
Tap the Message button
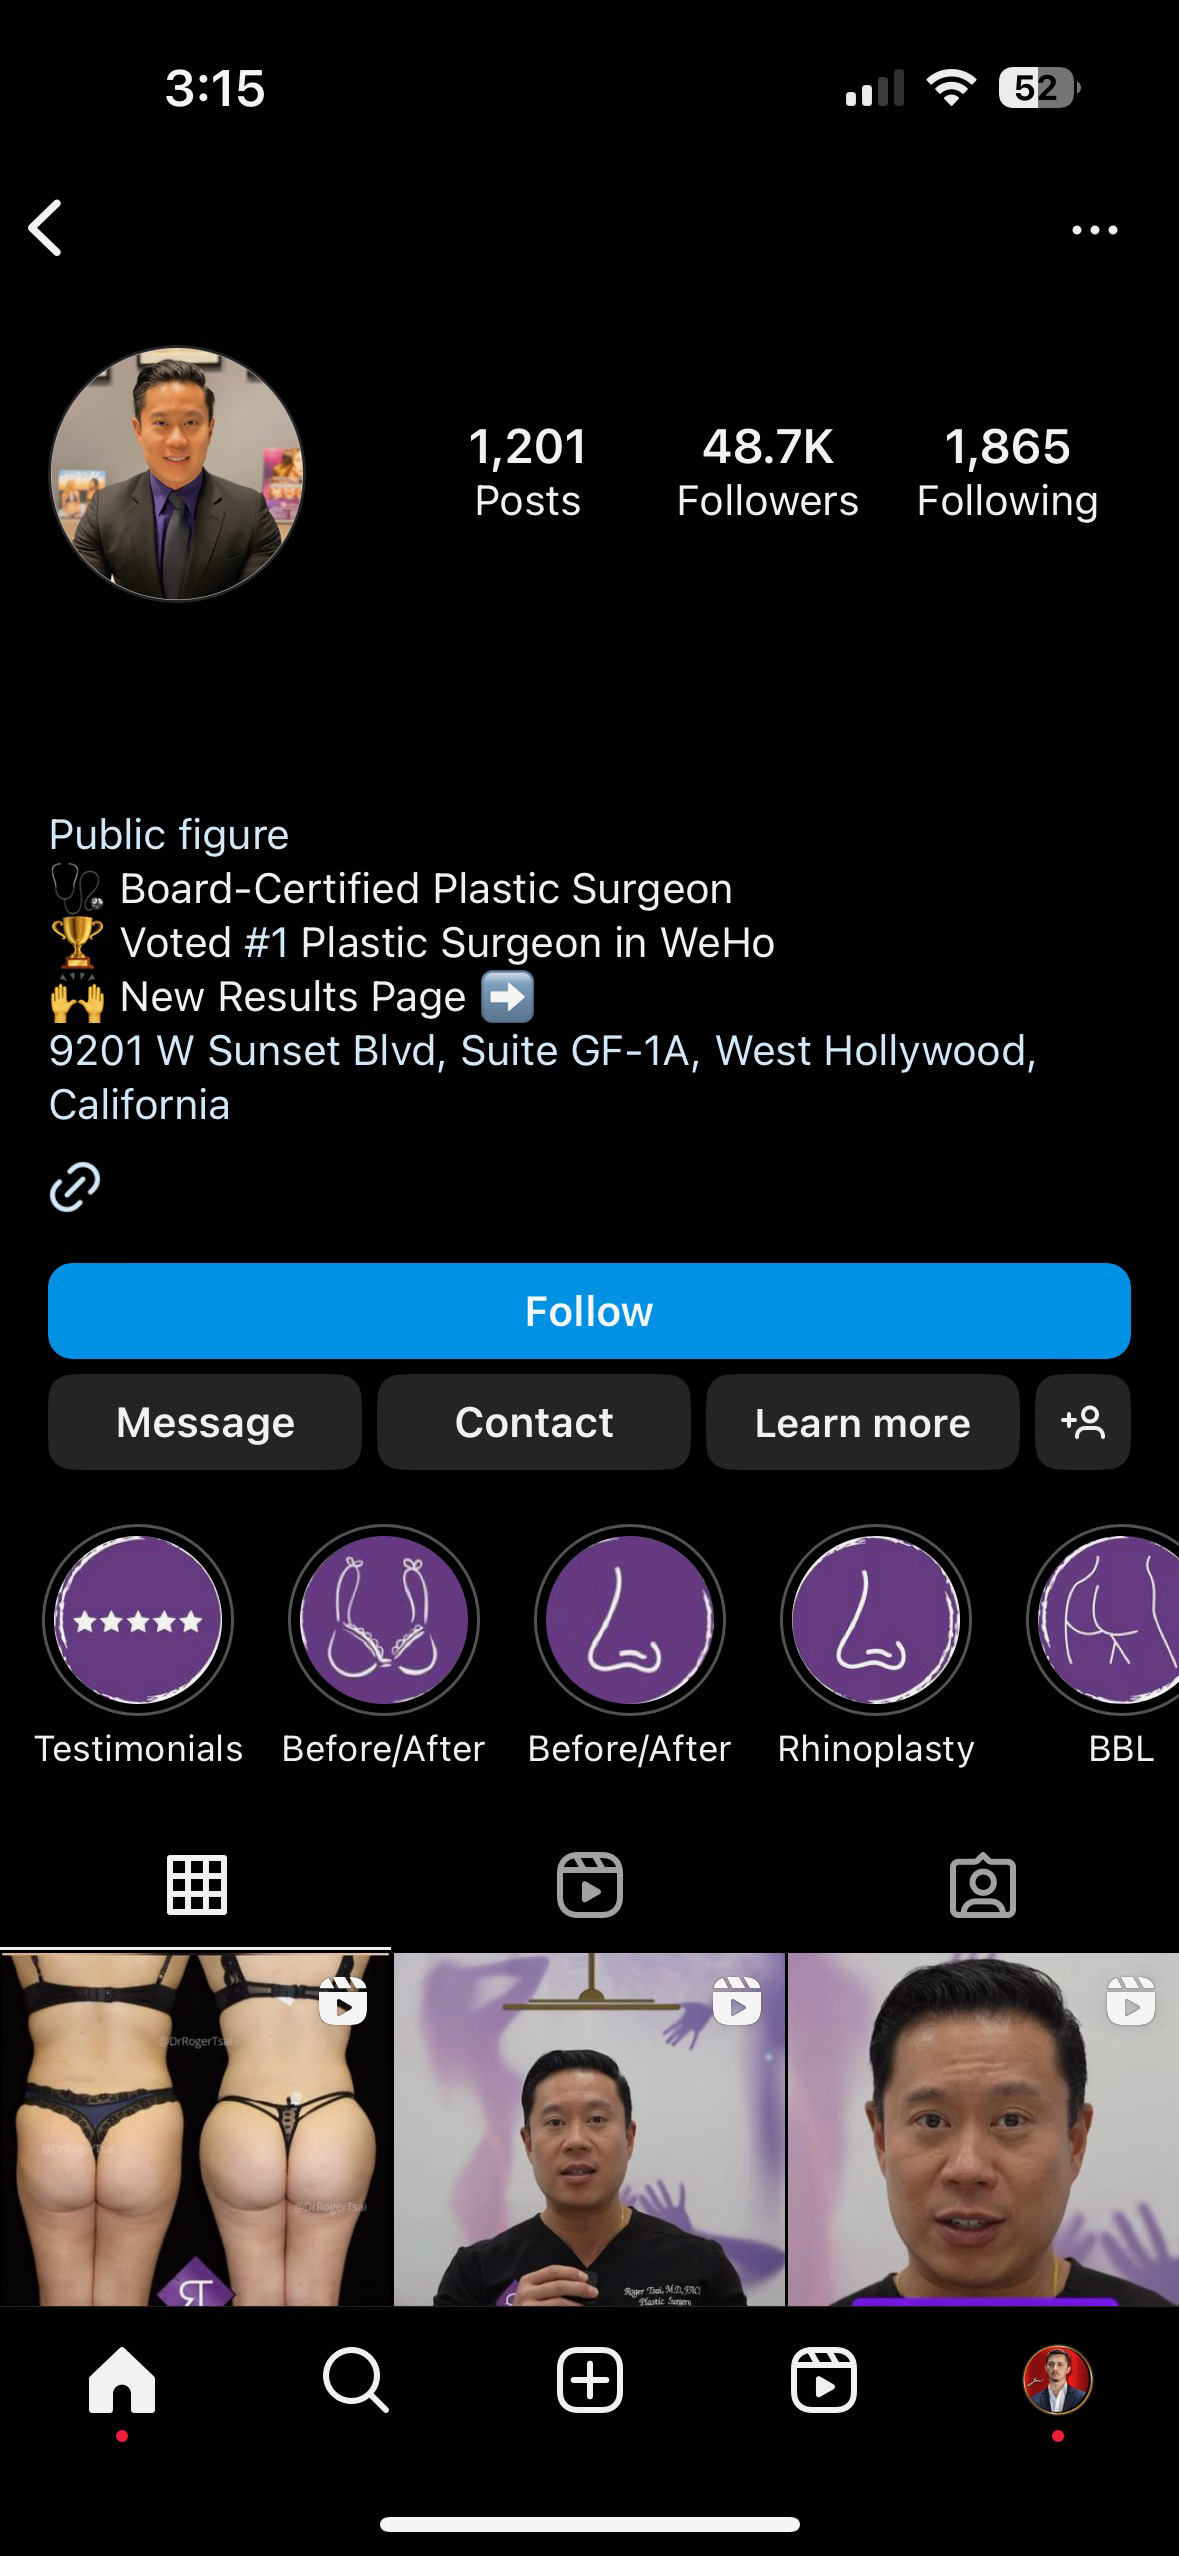(x=205, y=1422)
